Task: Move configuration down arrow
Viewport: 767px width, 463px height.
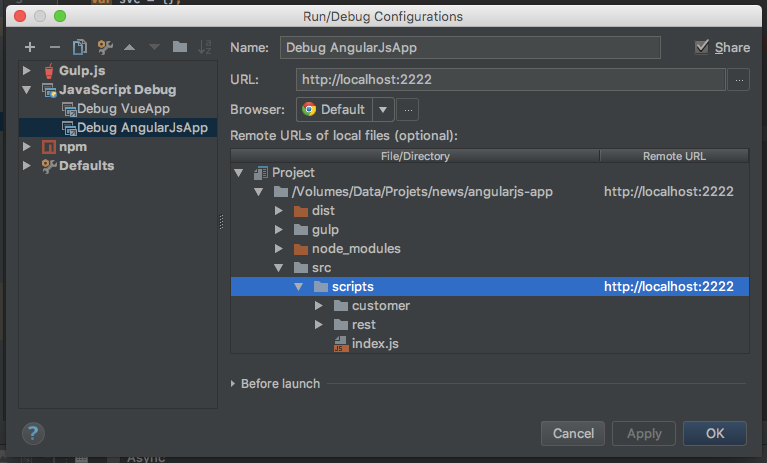Action: 155,47
